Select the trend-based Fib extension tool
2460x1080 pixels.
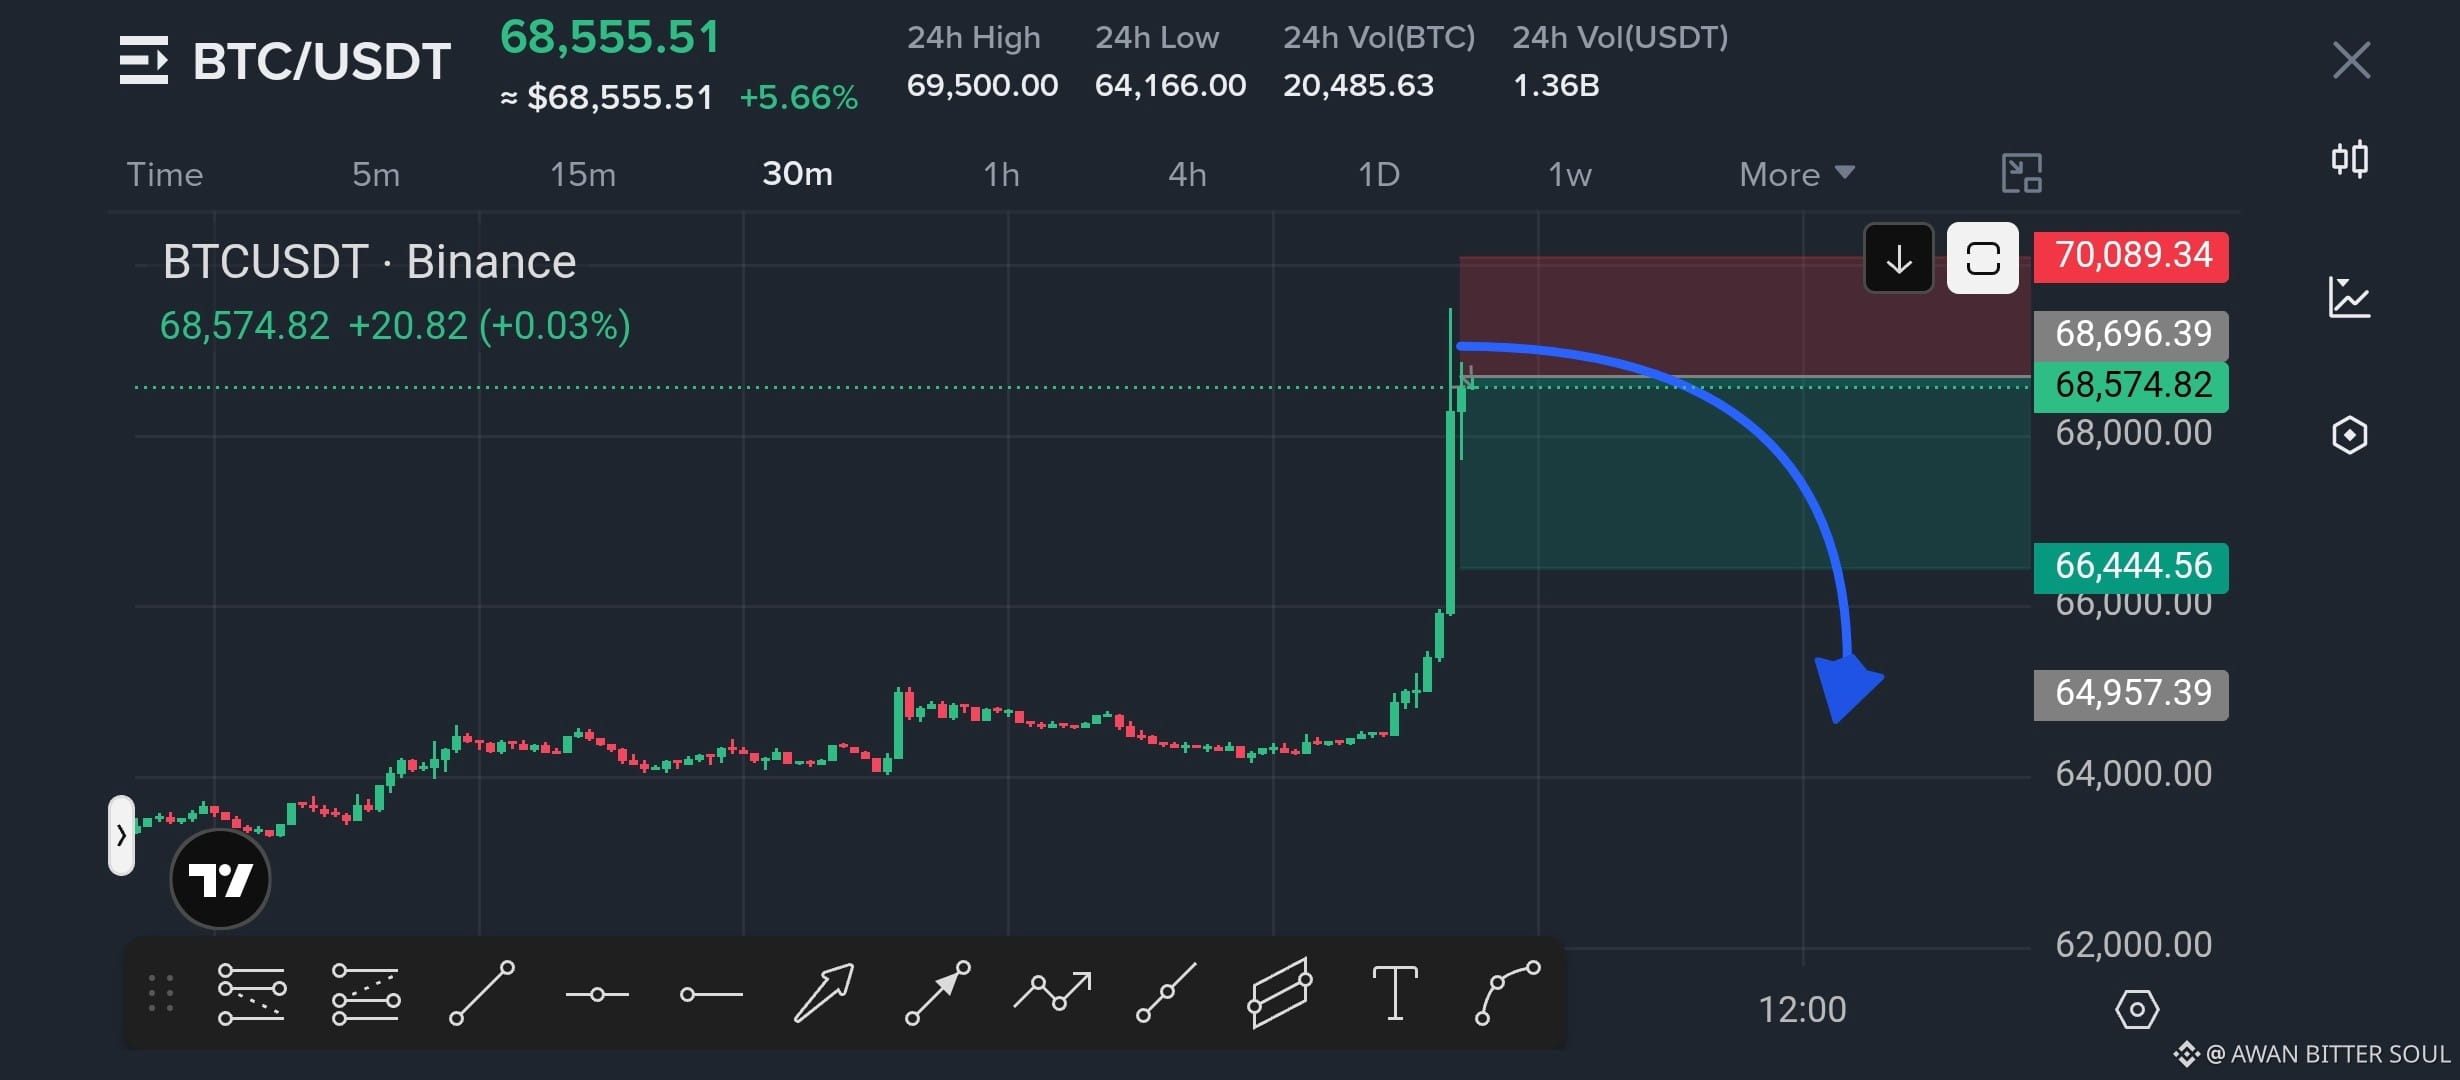tap(366, 993)
